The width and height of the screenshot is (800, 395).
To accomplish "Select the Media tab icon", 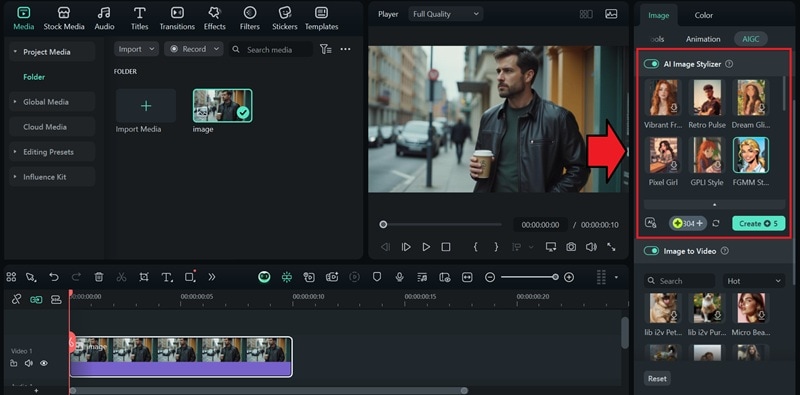I will click(x=23, y=13).
